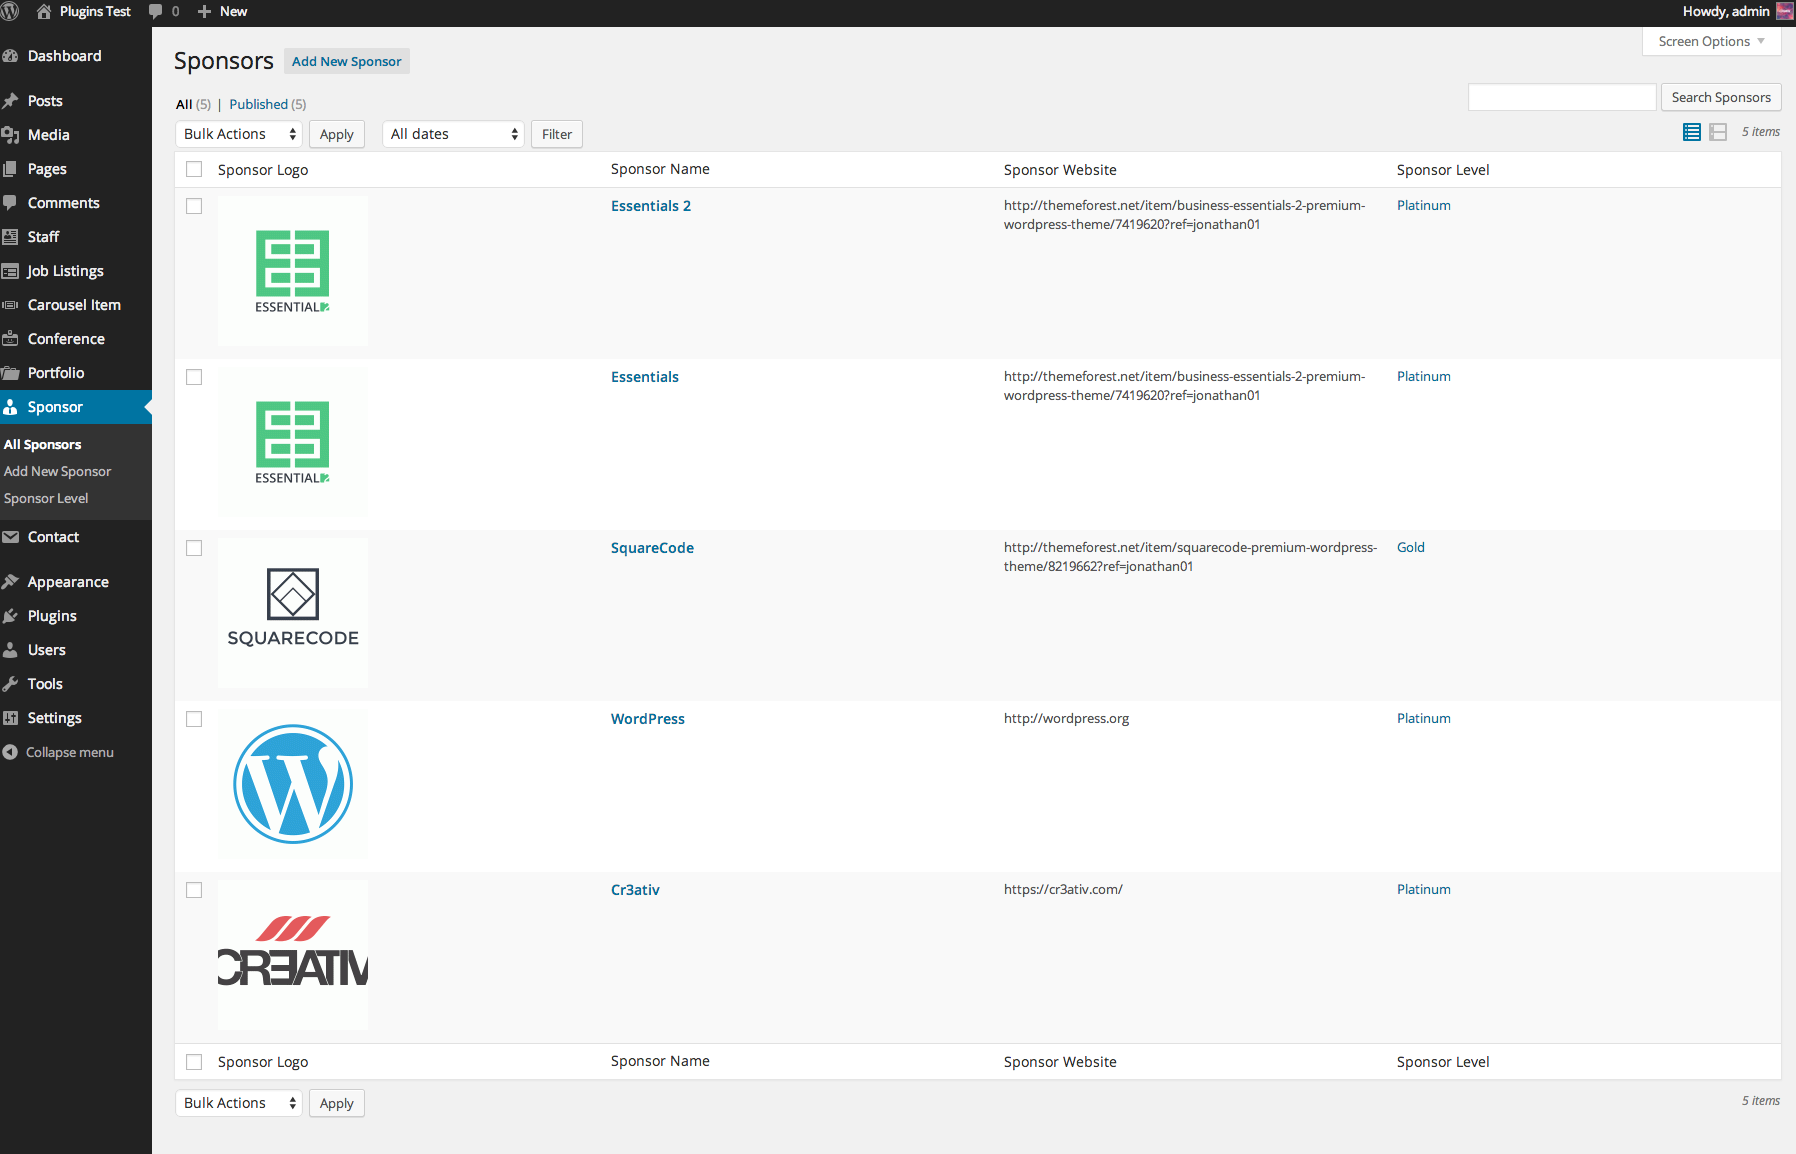Click the Staff sidebar icon

(11, 237)
